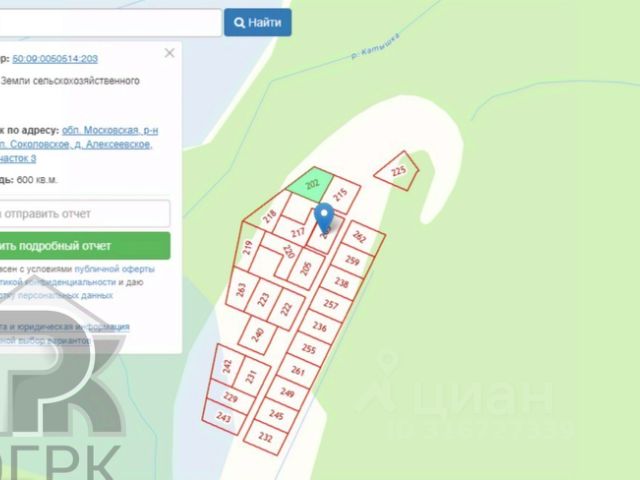Close the parcel info popup
The height and width of the screenshot is (480, 640).
(169, 53)
